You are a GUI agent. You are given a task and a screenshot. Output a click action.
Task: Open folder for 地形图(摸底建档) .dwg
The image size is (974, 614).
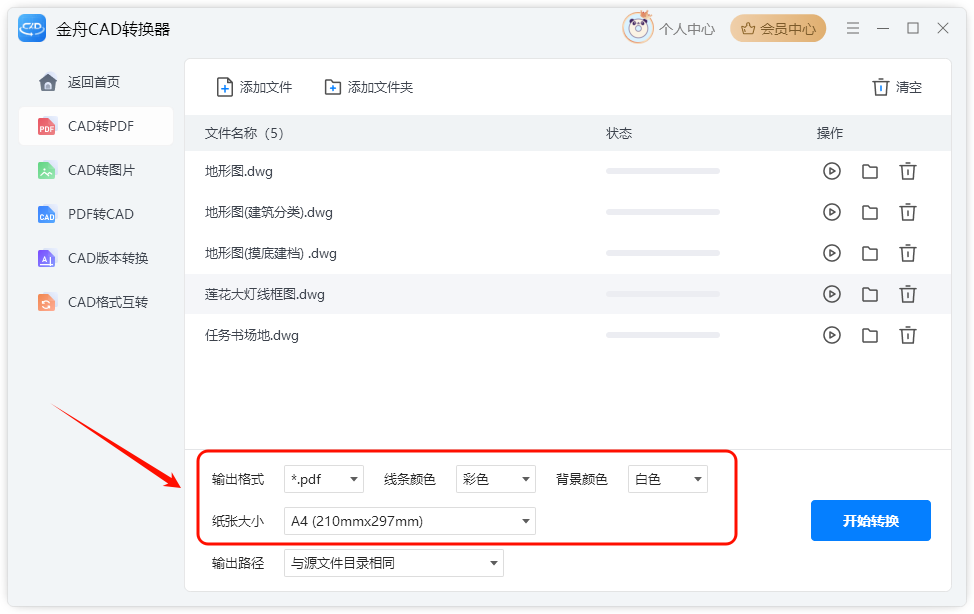point(870,253)
